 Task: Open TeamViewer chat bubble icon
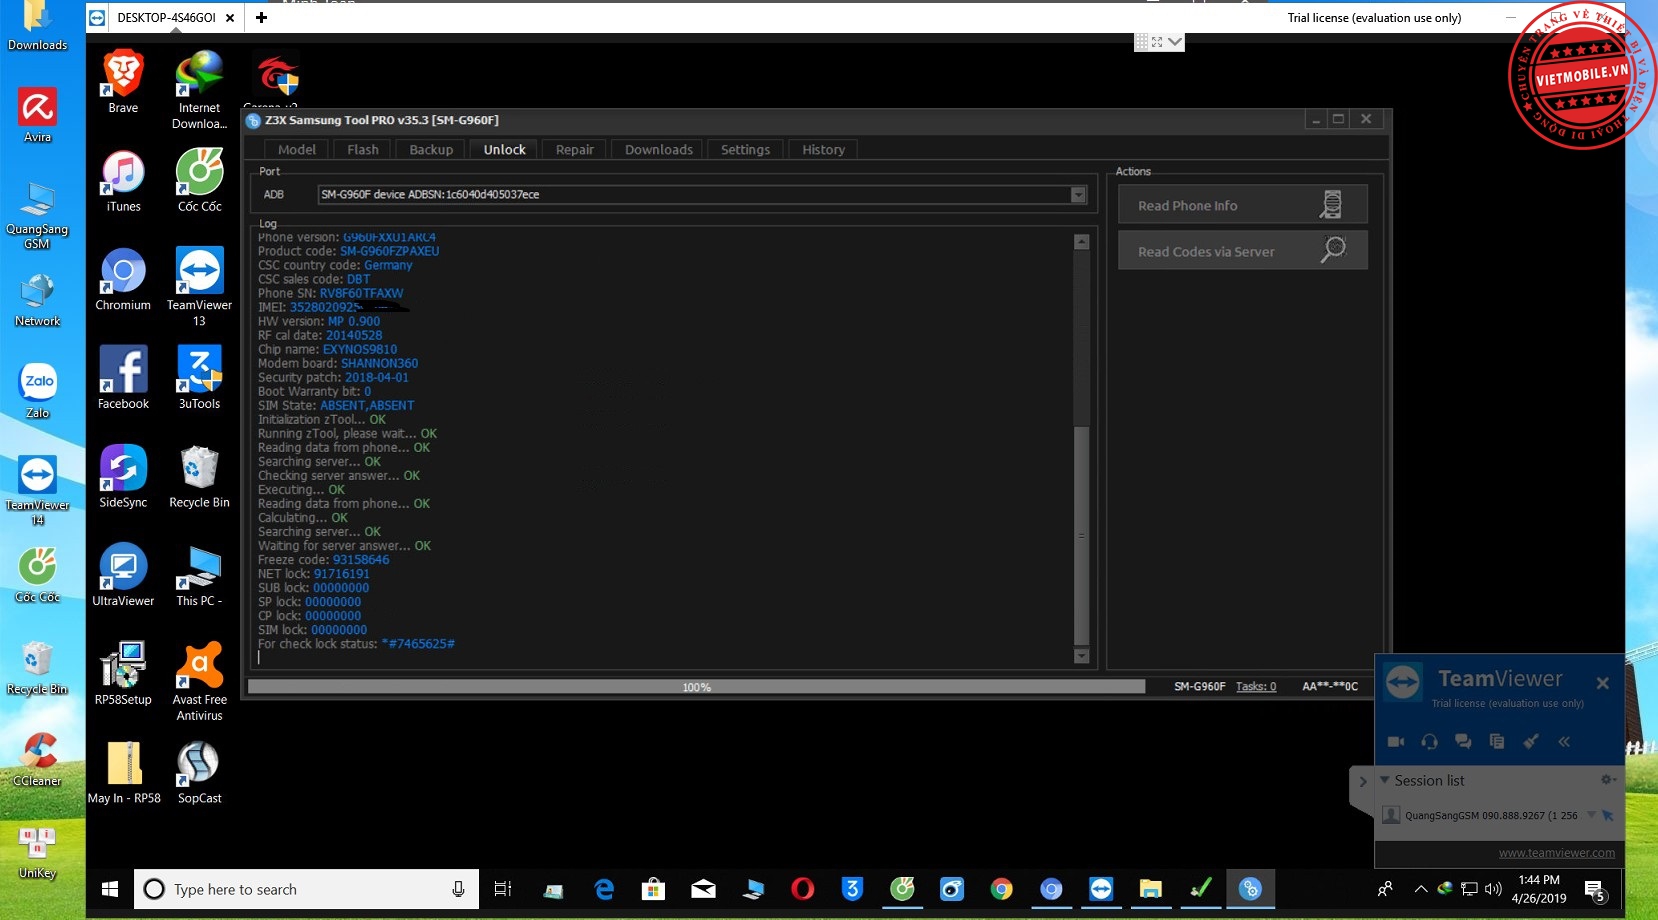[x=1463, y=741]
